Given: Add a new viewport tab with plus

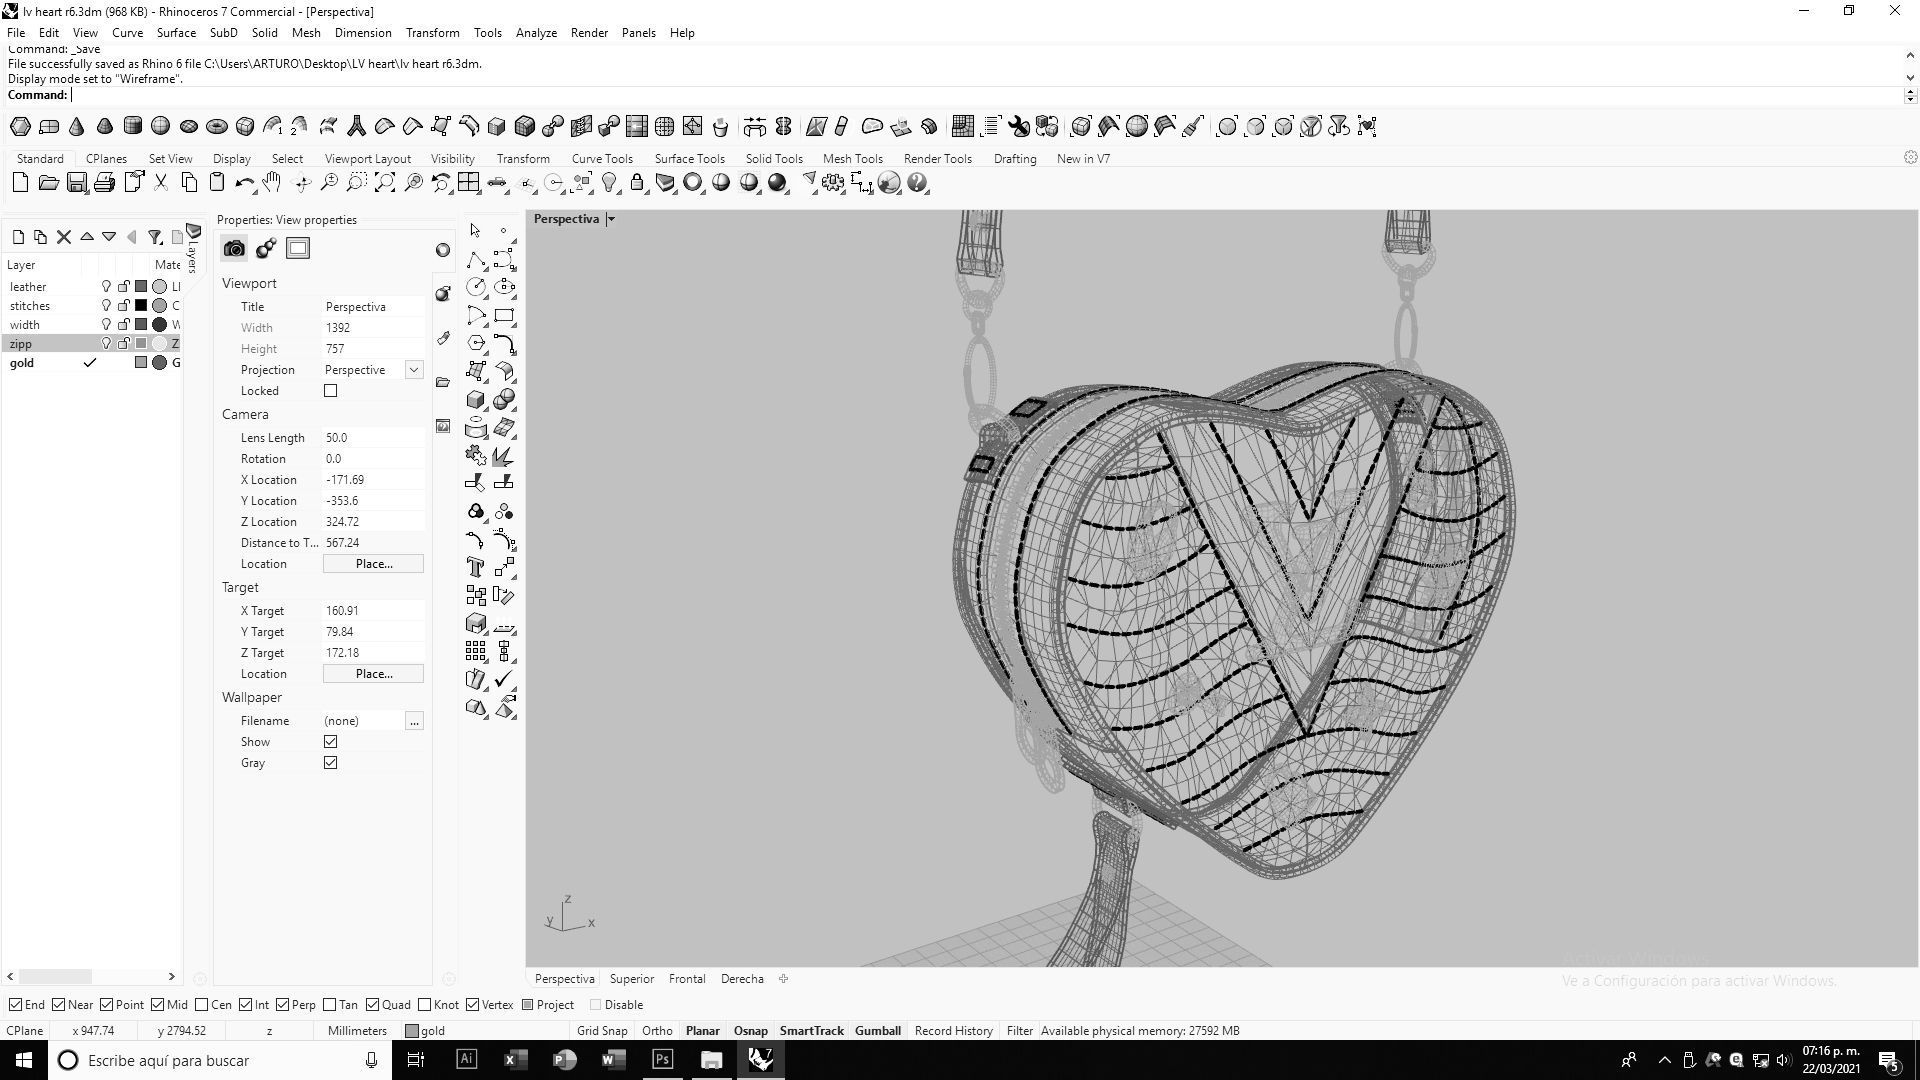Looking at the screenshot, I should tap(783, 979).
